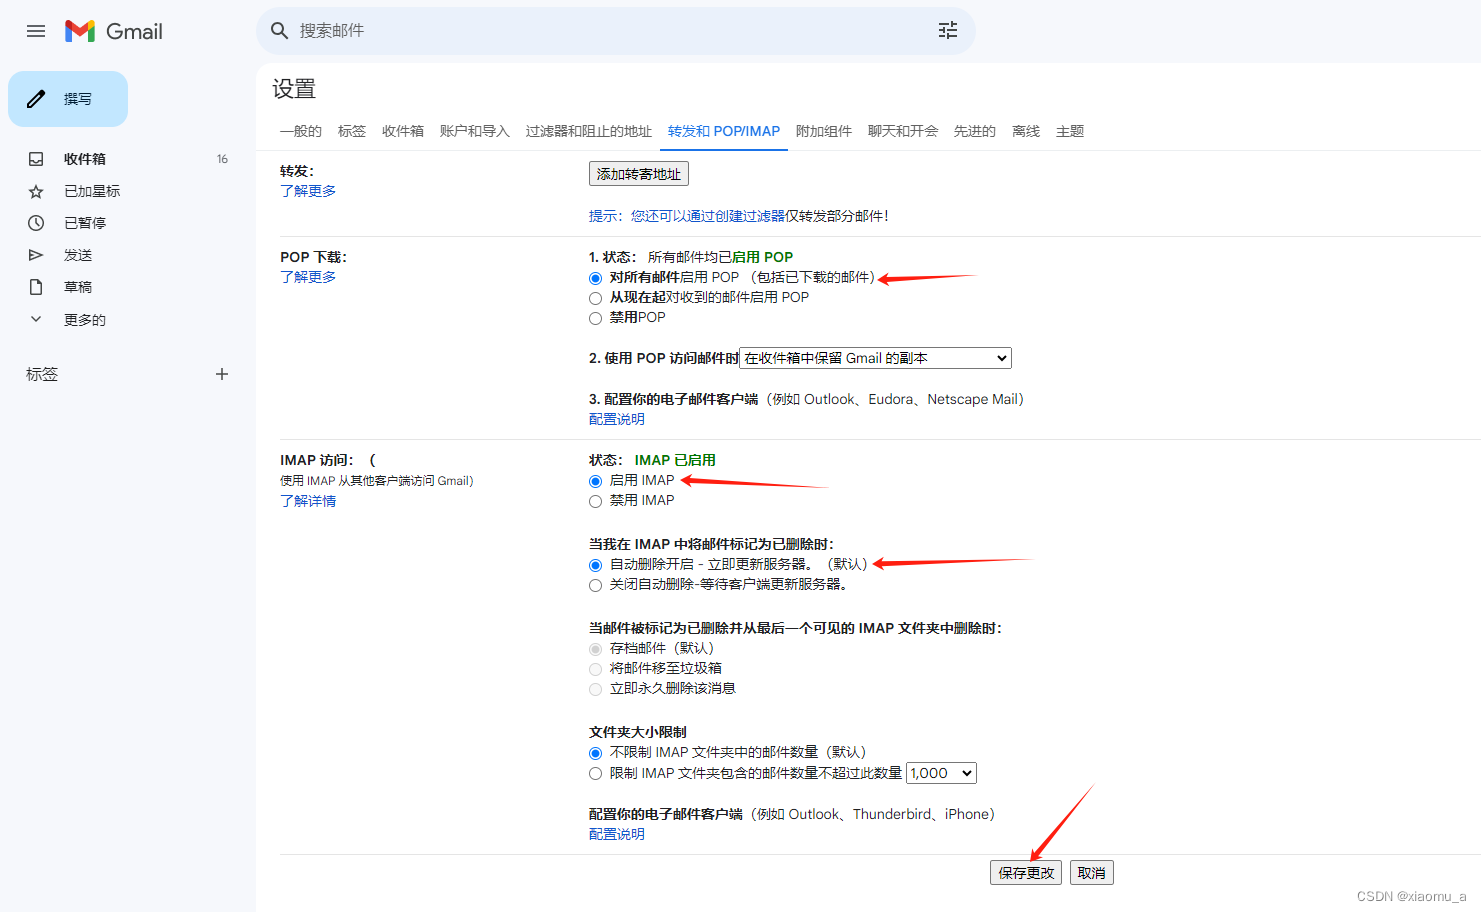Open the 过滤器和阻止的地址 tab
The height and width of the screenshot is (912, 1481).
point(589,131)
